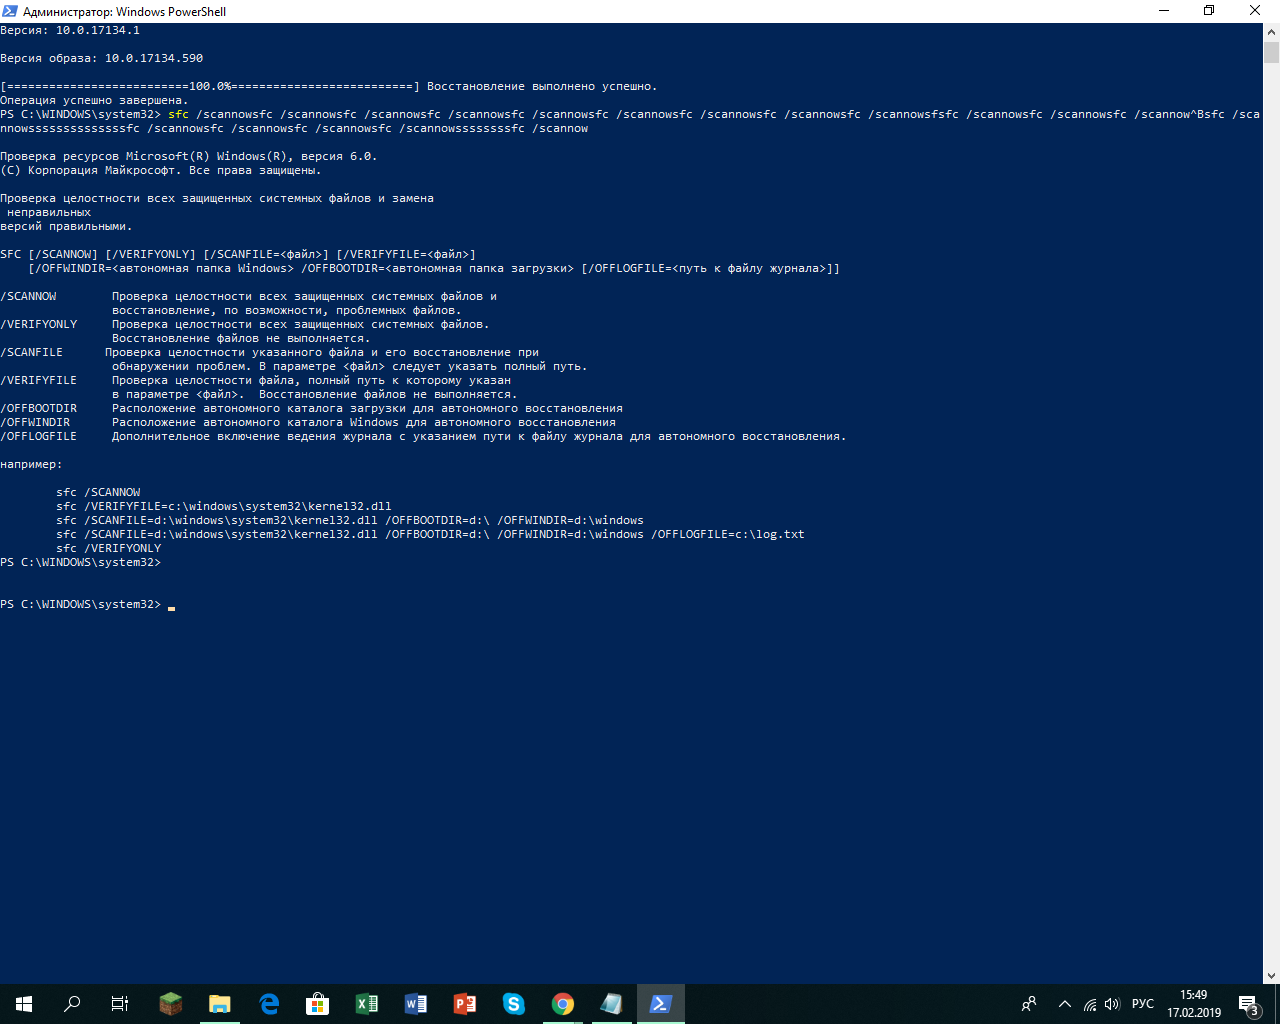The image size is (1280, 1024).
Task: Select the active PowerShell taskbar button
Action: [x=661, y=1004]
